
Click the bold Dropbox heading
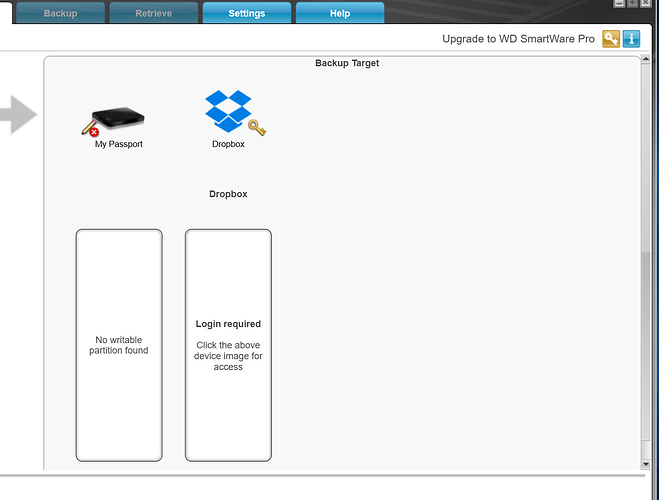tap(228, 194)
